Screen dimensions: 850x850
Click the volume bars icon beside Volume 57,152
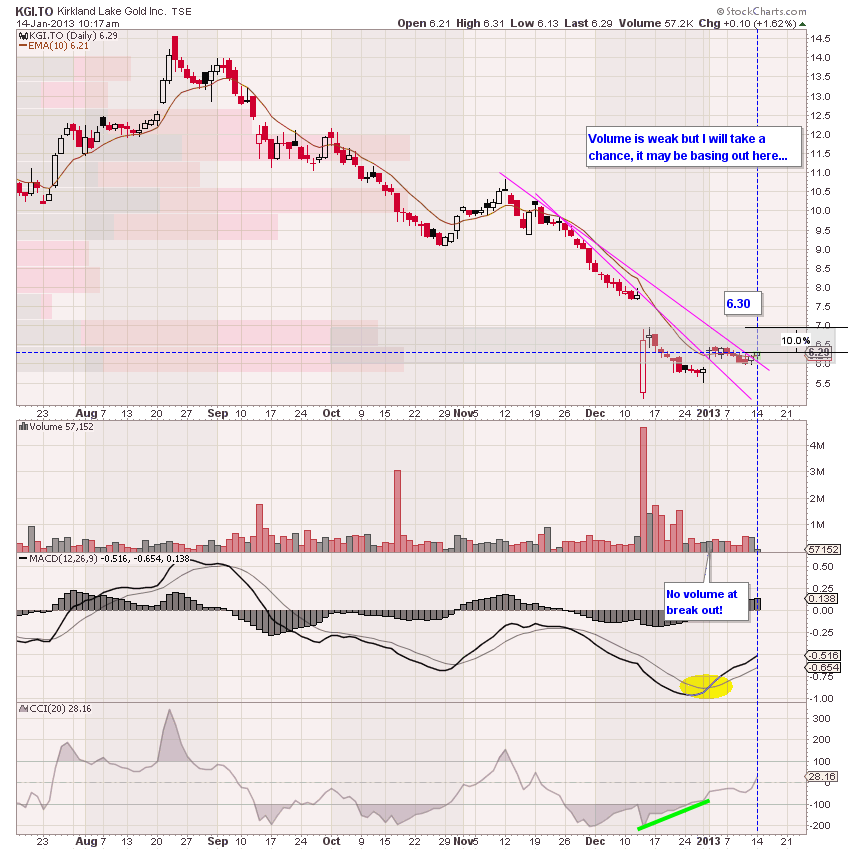(23, 427)
